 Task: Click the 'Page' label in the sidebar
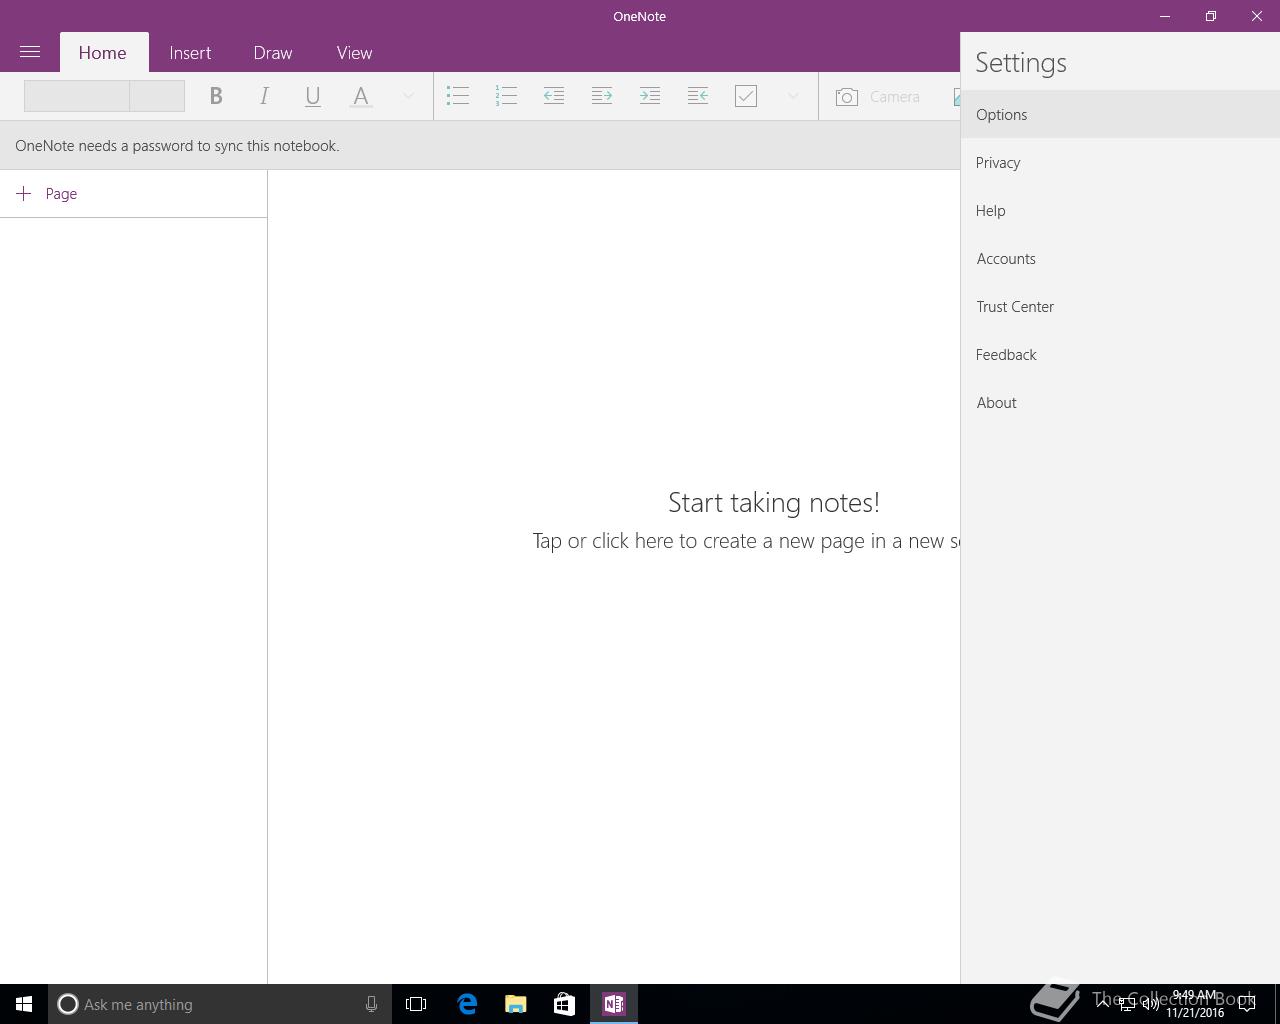point(61,194)
